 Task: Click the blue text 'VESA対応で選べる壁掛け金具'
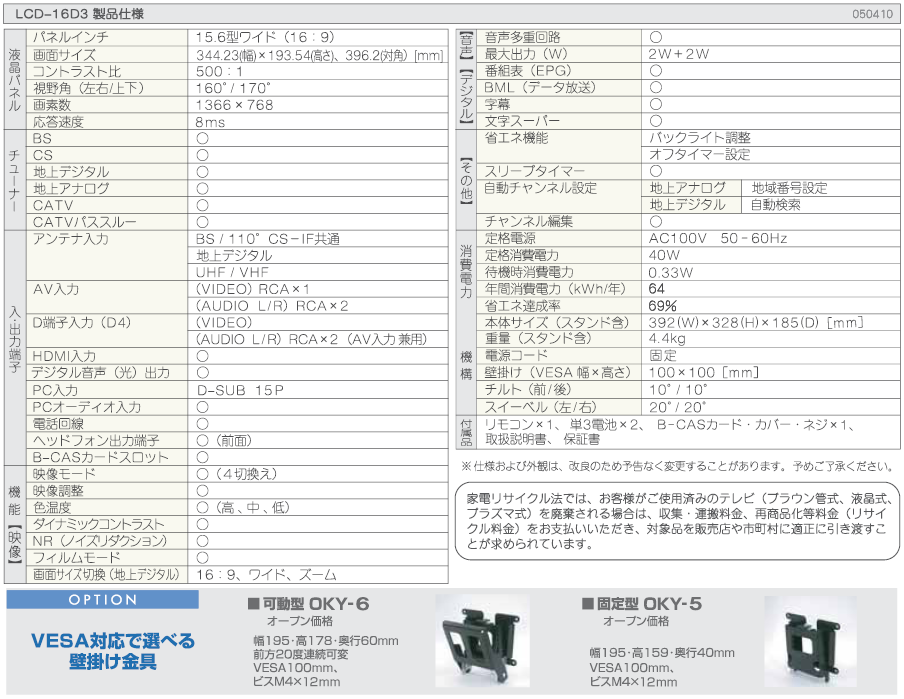tap(112, 651)
